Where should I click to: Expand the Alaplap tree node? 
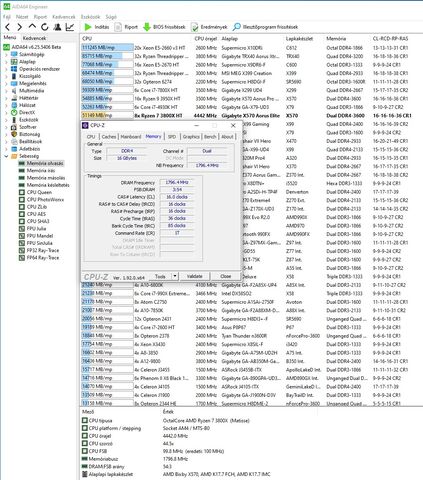click(6, 62)
